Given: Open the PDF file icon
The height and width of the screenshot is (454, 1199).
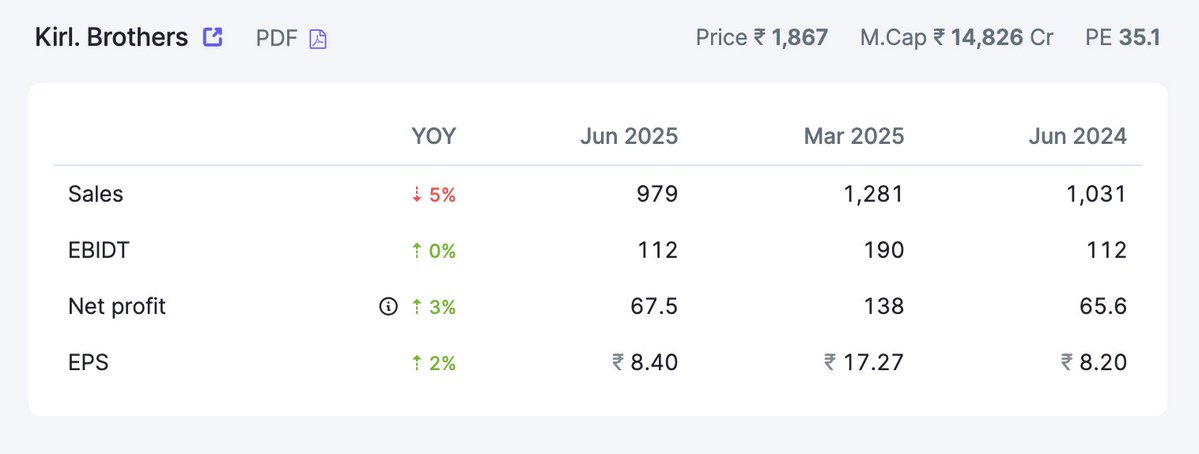Looking at the screenshot, I should coord(318,38).
